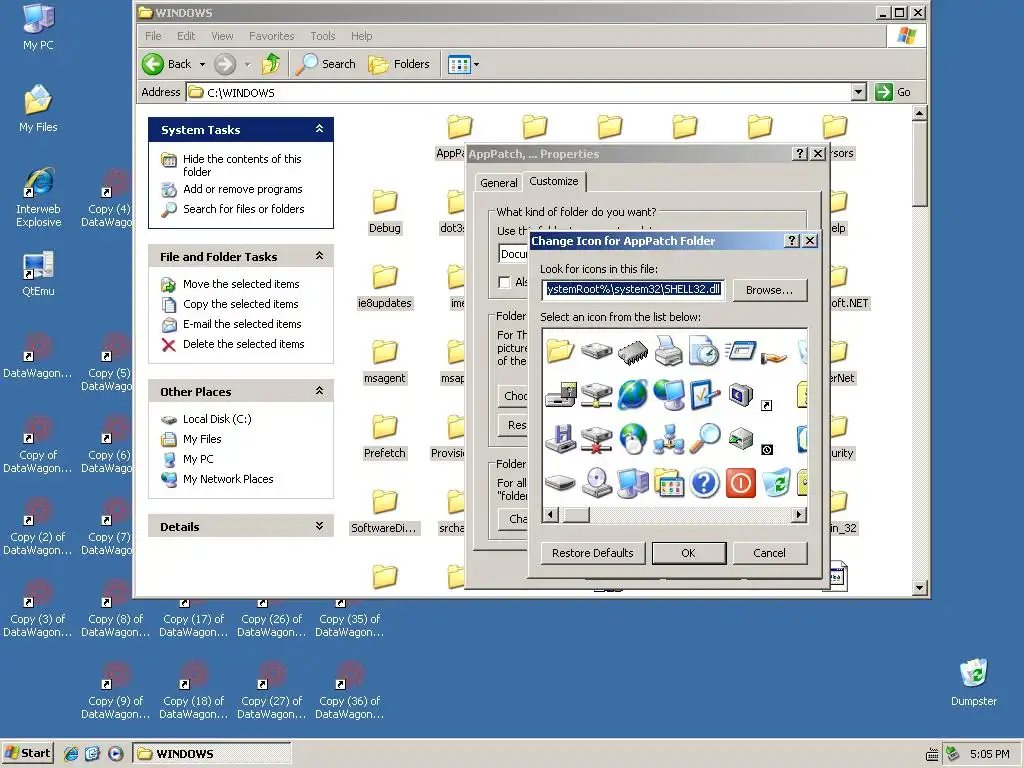The width and height of the screenshot is (1024, 768).
Task: Select the Internet Explorer globe icon
Action: click(x=633, y=394)
